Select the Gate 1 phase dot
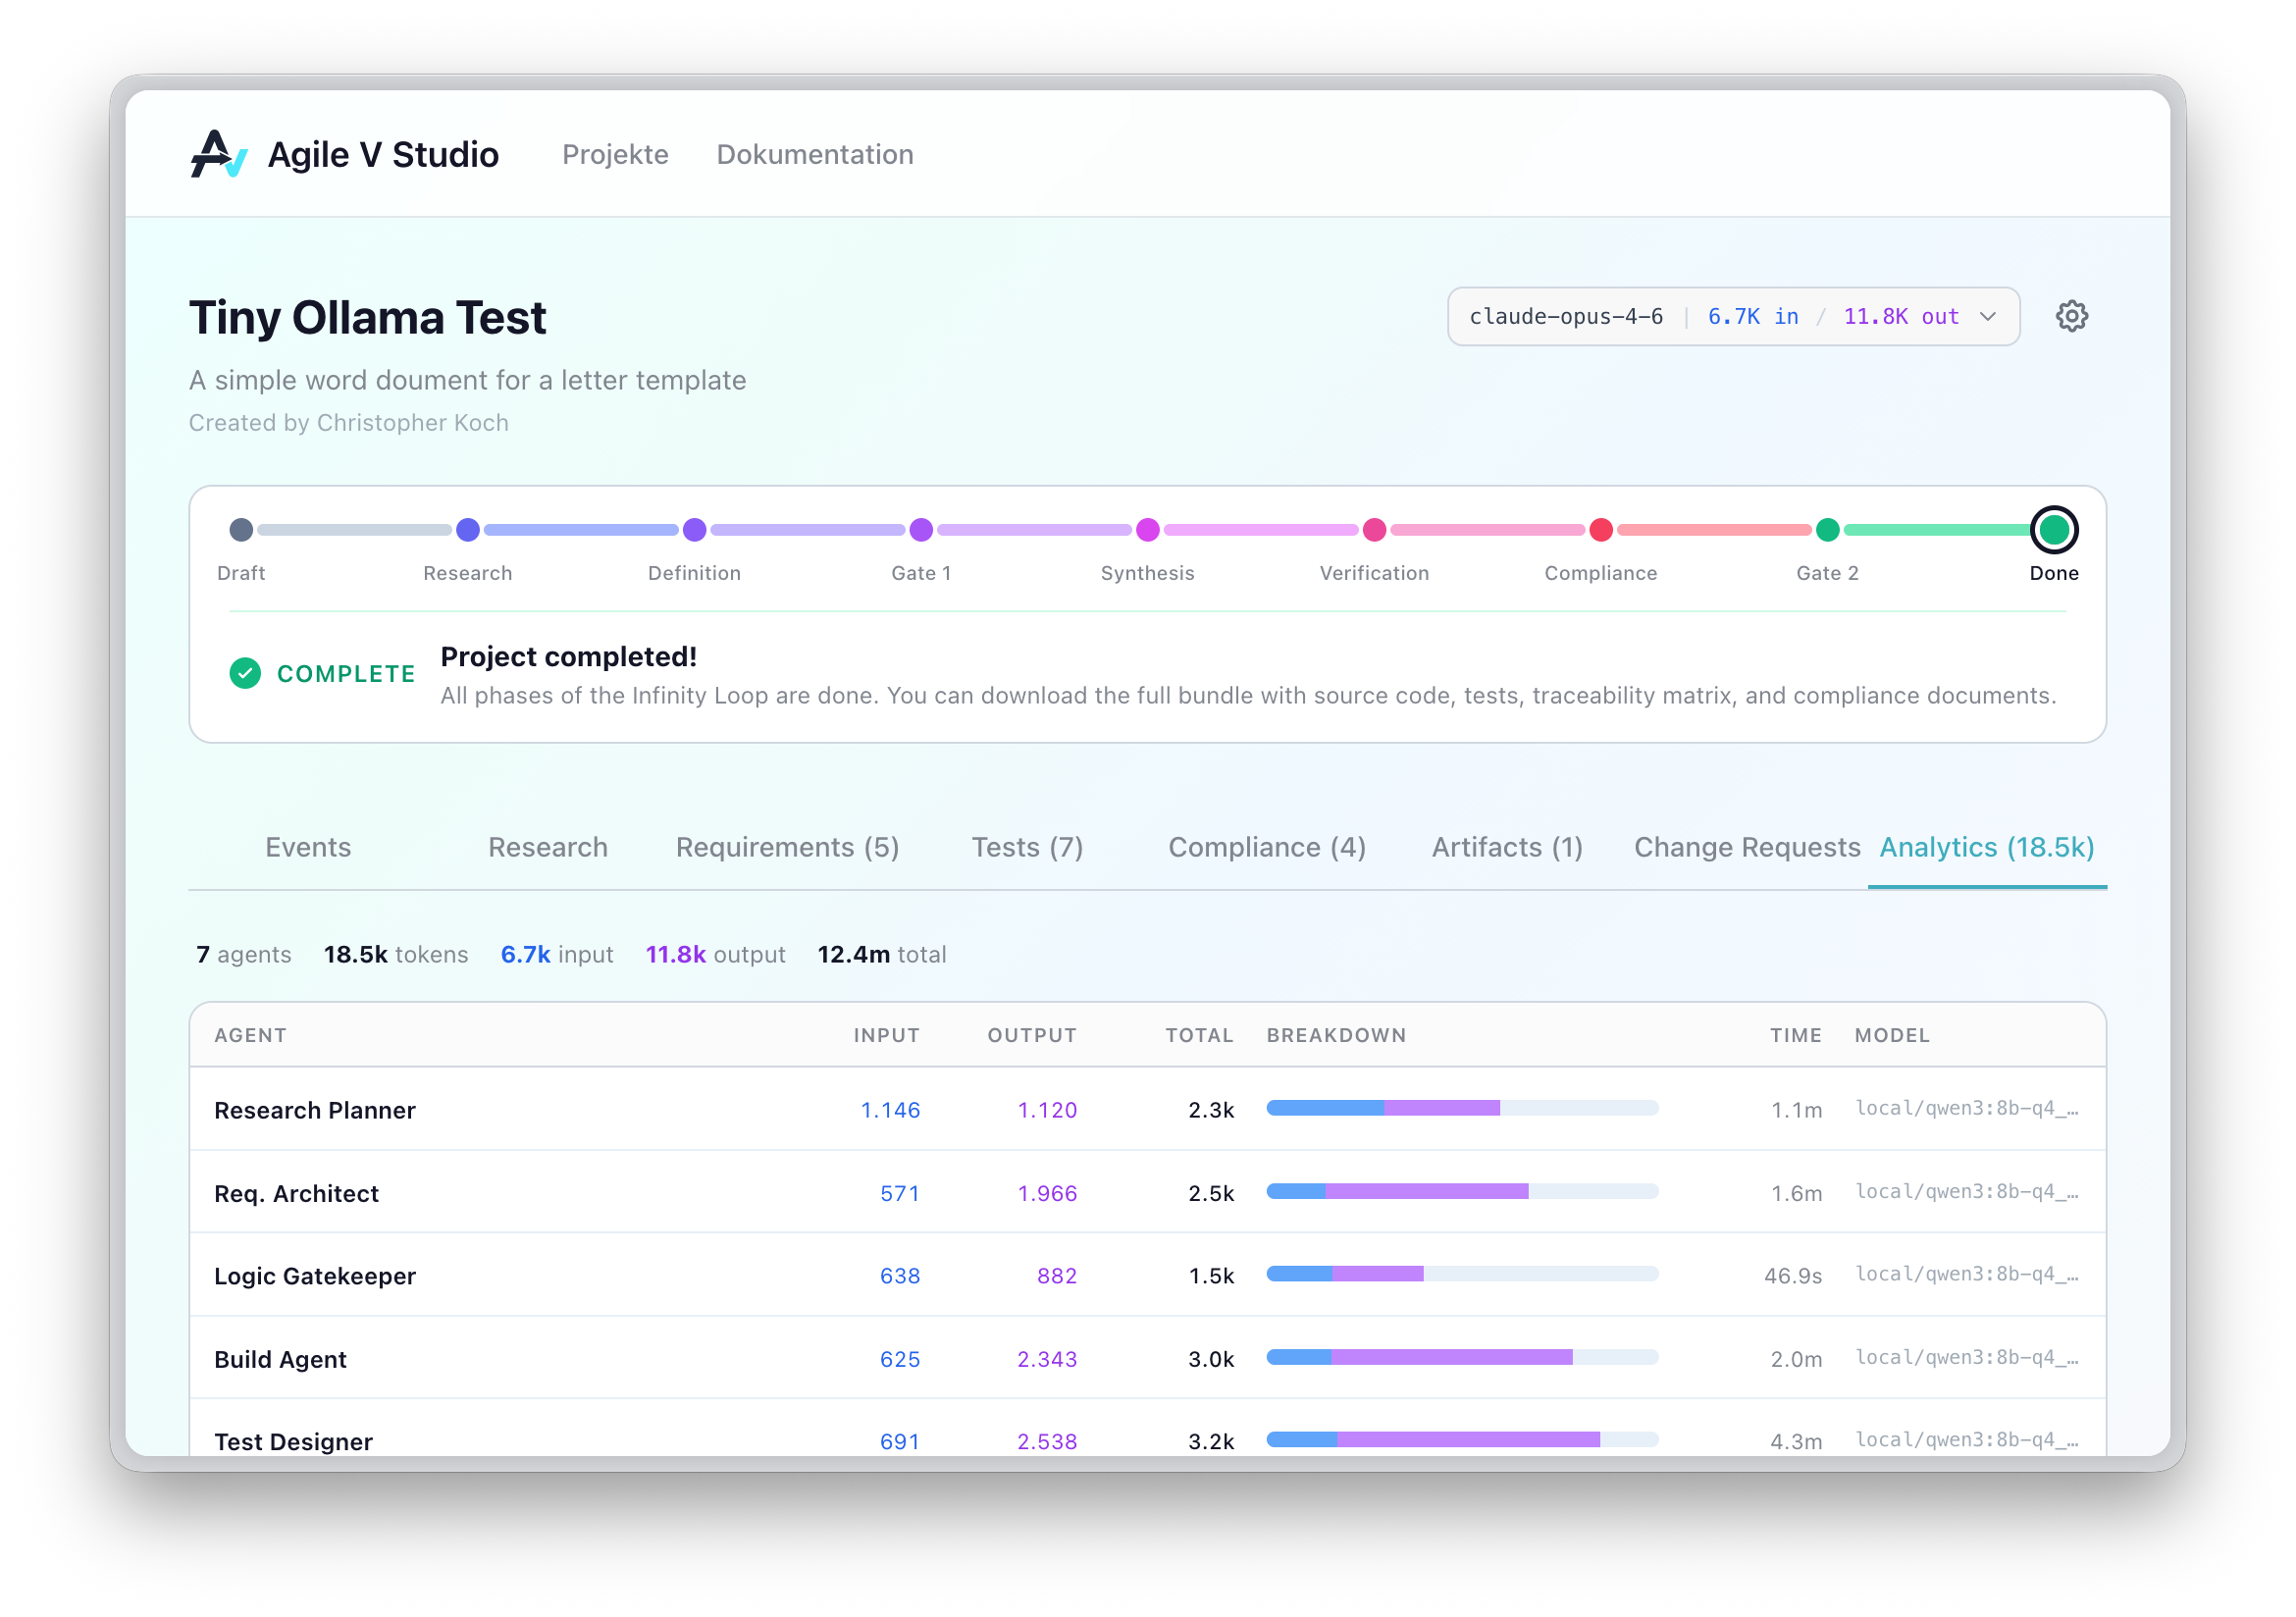Viewport: 2296px width, 1617px height. click(x=921, y=530)
